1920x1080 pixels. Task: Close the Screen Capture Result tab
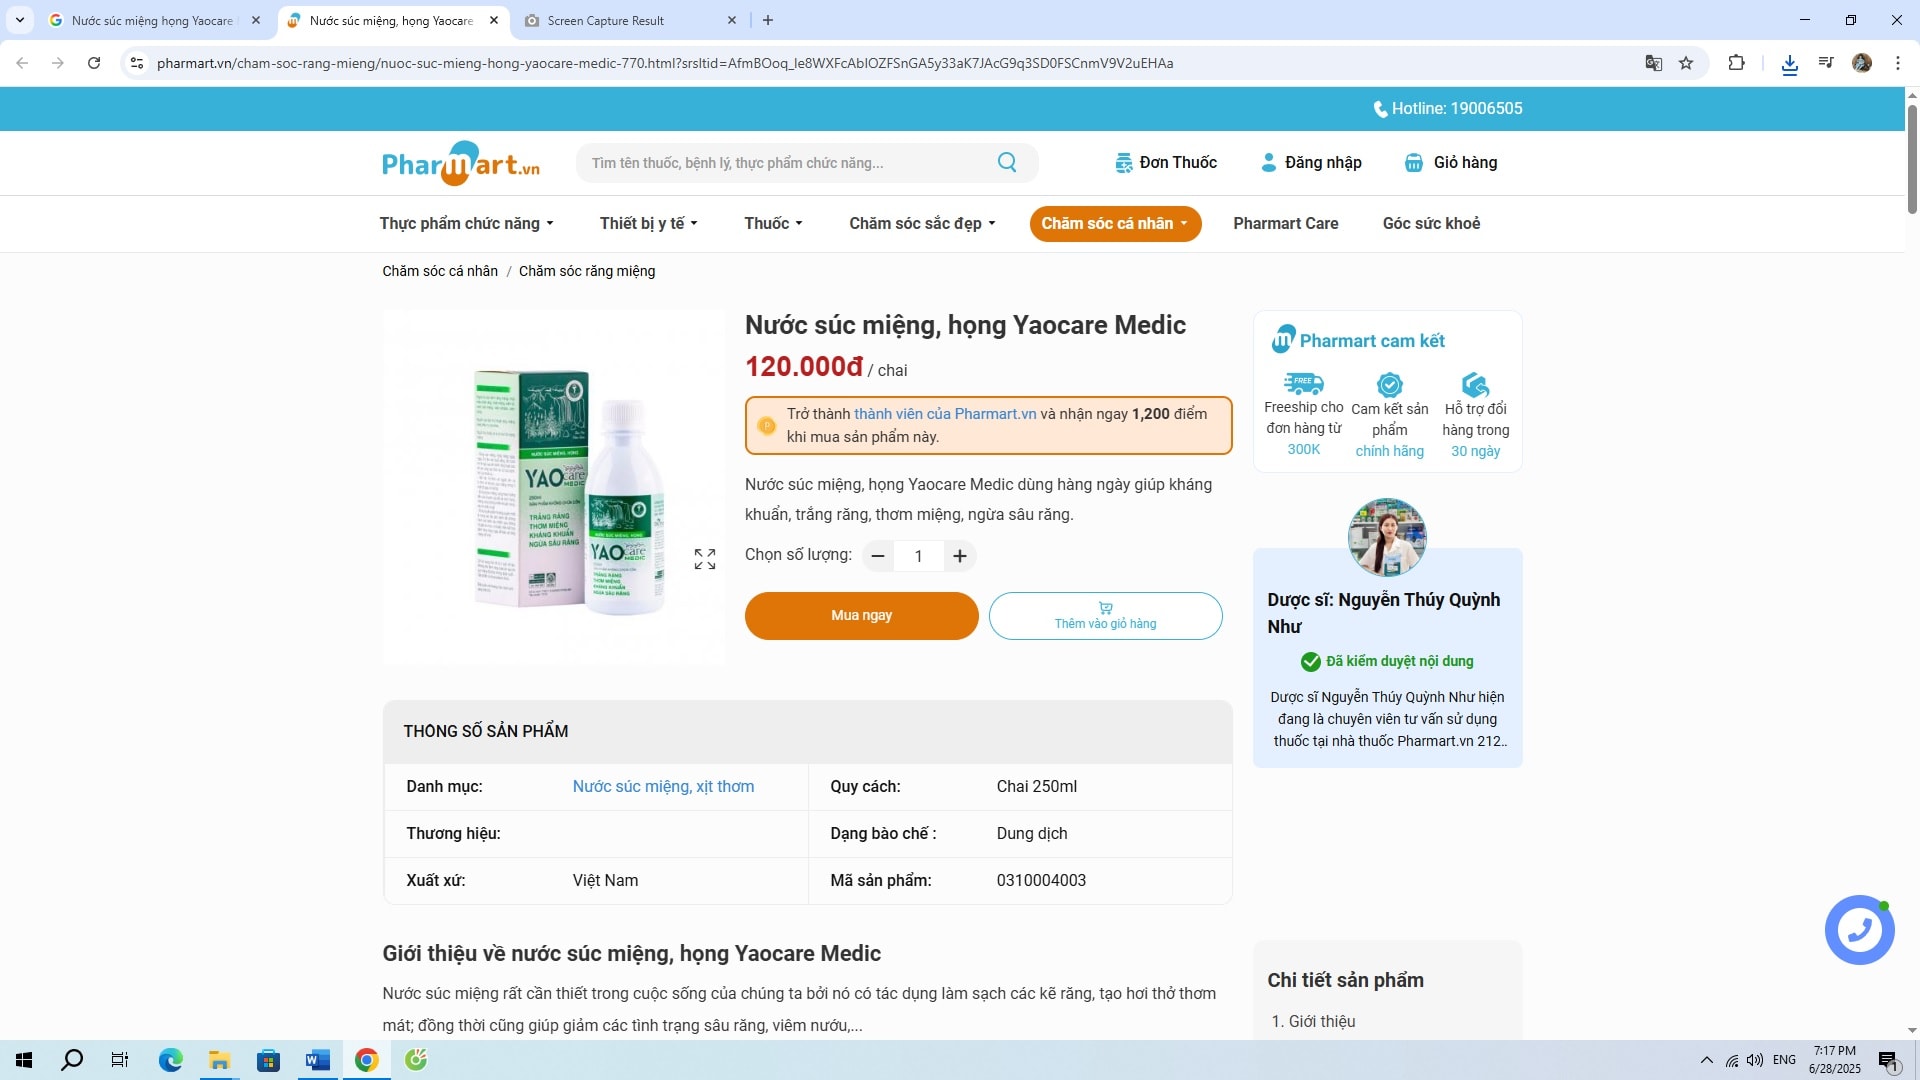[732, 20]
